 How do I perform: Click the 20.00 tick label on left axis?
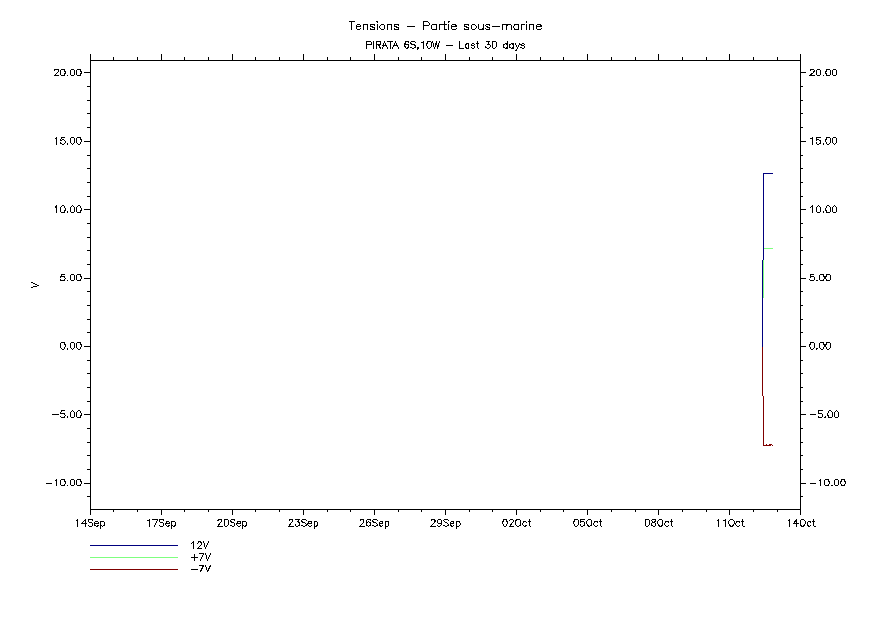(x=67, y=73)
